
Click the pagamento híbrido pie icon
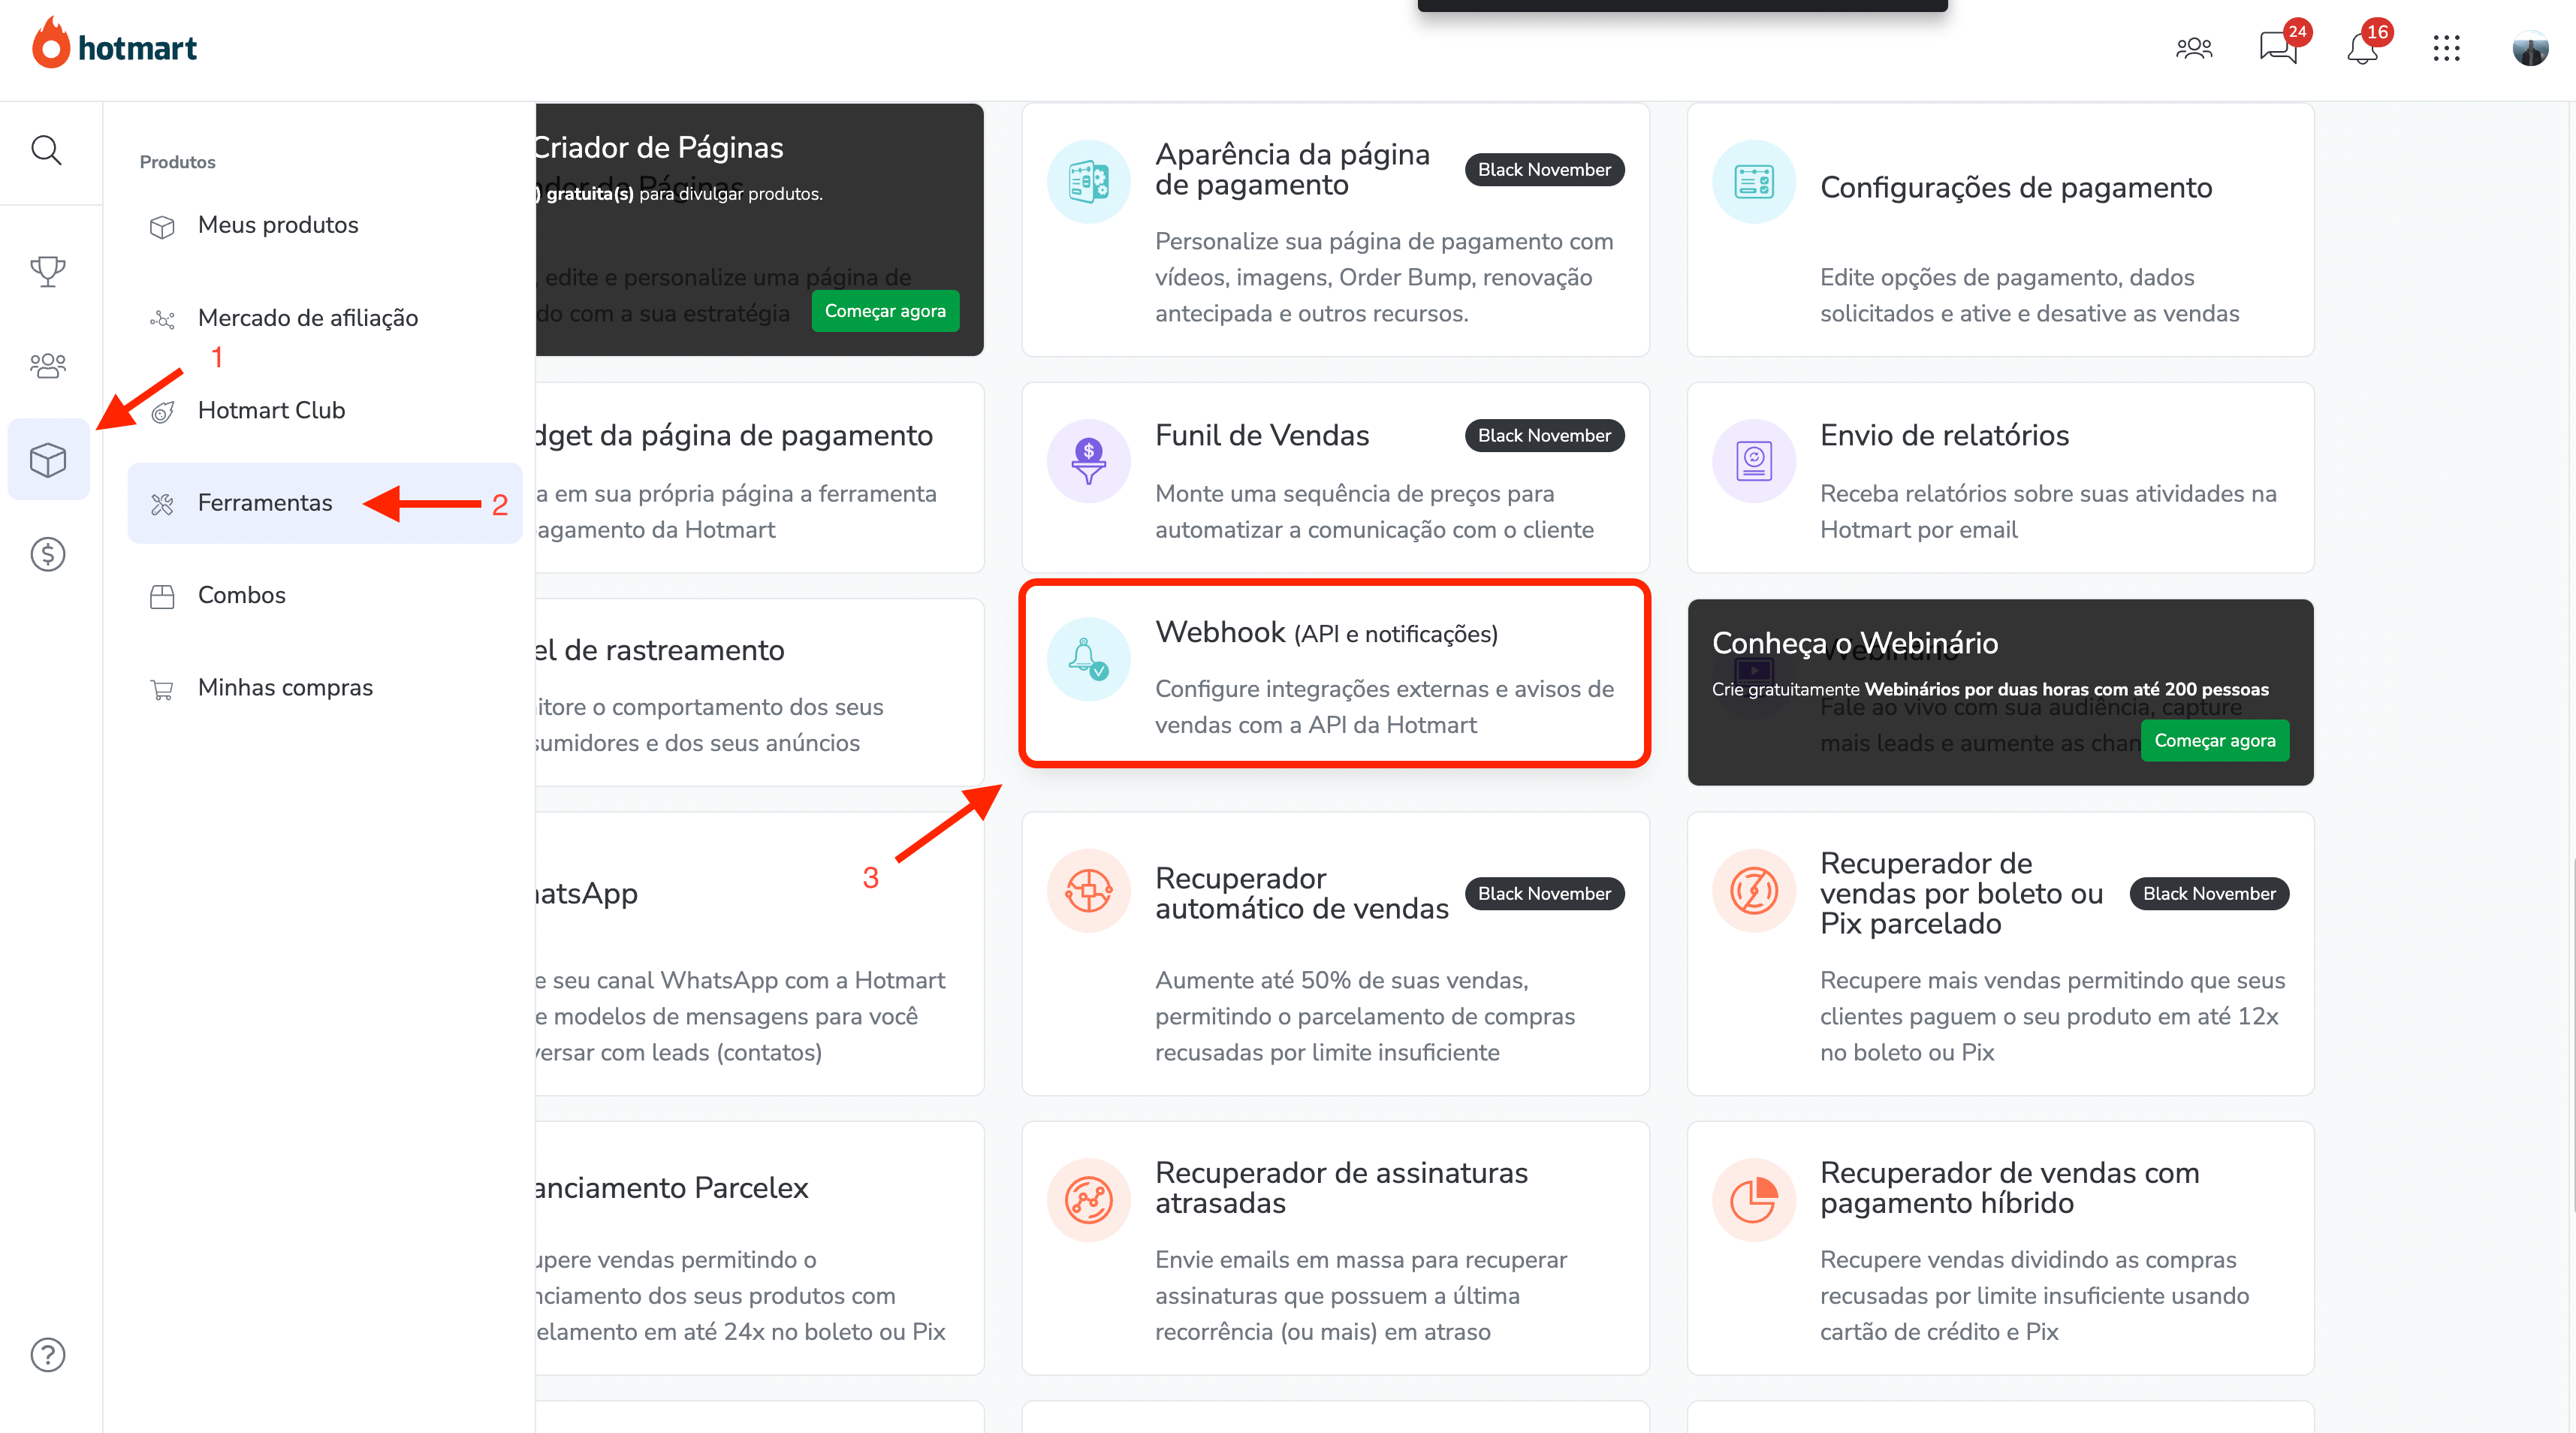coord(1753,1200)
